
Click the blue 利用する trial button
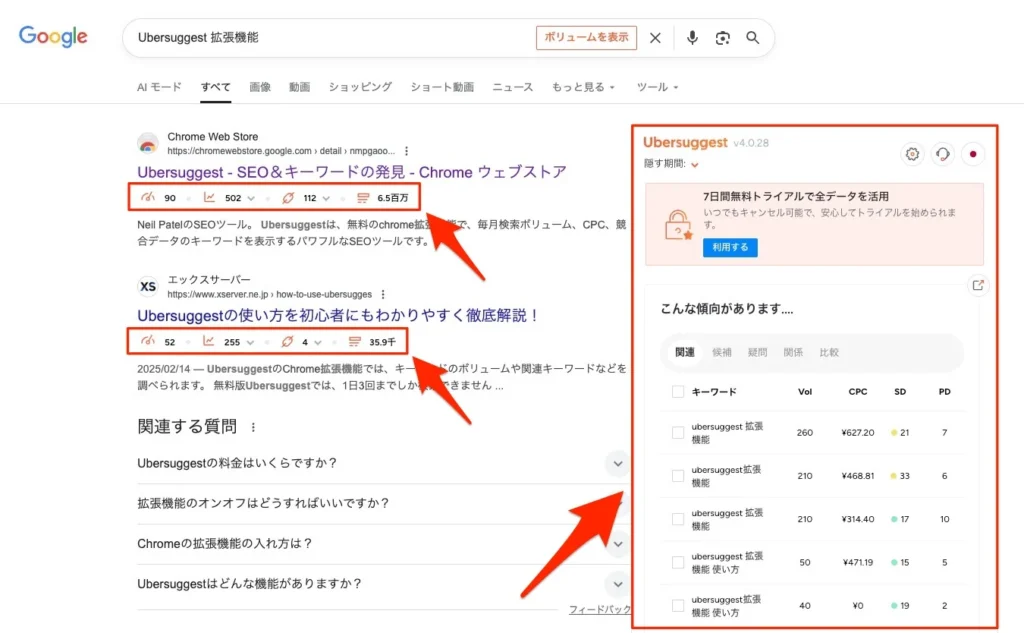pyautogui.click(x=730, y=247)
